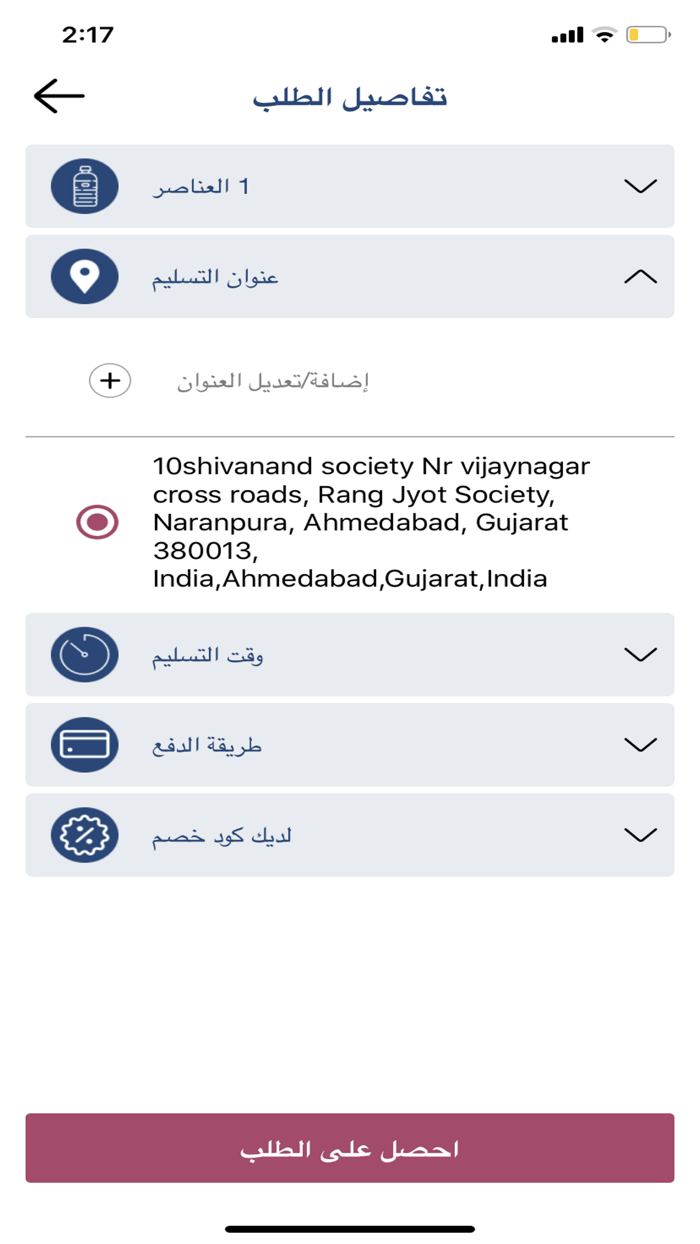Tap the water bottle items icon
Screen dimensions: 700x1244
(x=85, y=186)
